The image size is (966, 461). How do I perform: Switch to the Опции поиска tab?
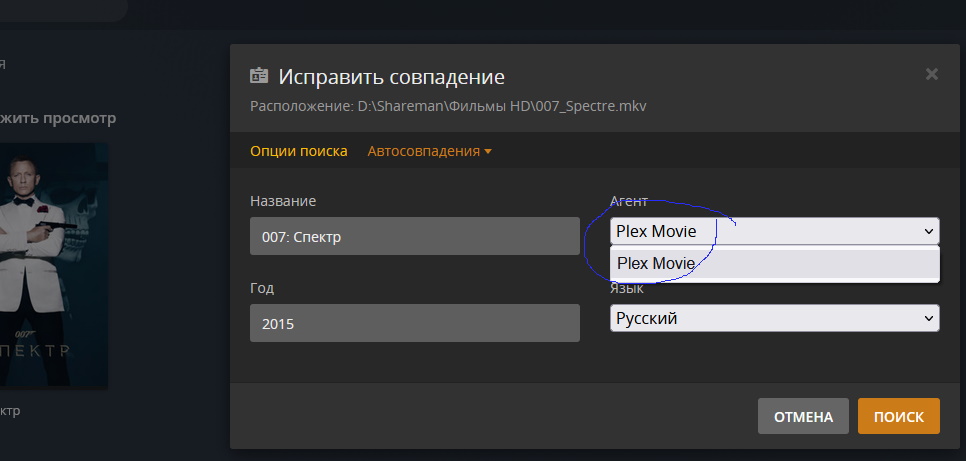click(x=299, y=151)
